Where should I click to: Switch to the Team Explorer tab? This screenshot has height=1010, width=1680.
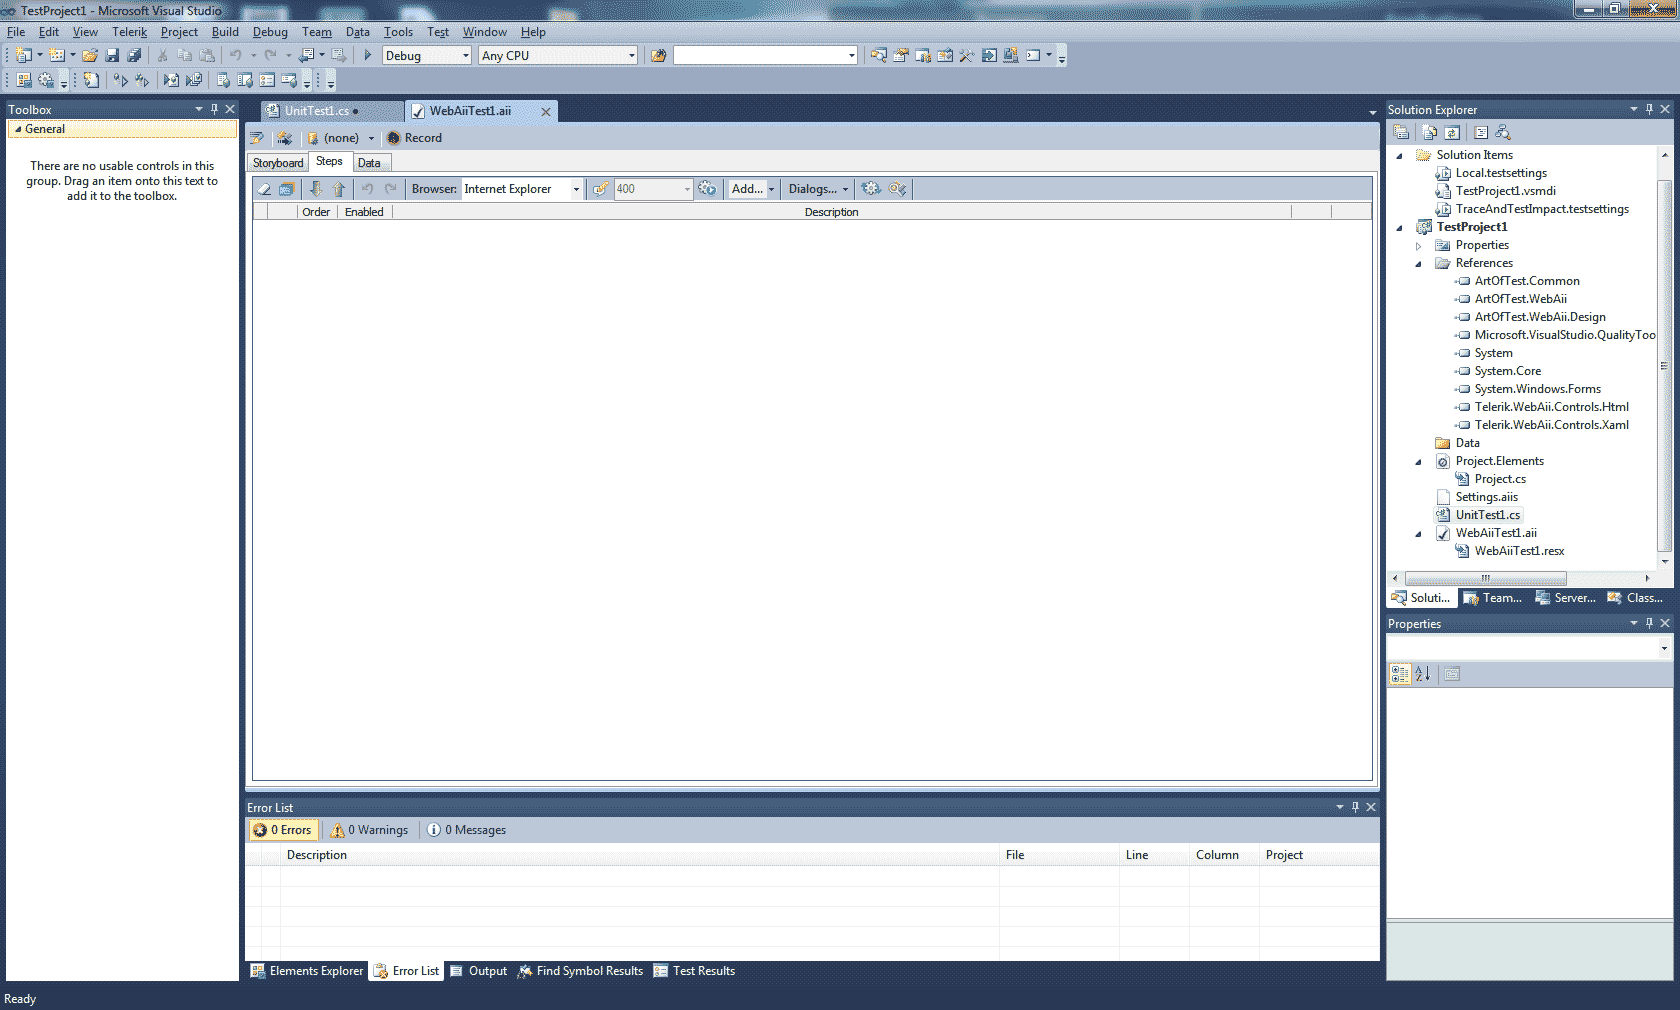[x=1493, y=598]
